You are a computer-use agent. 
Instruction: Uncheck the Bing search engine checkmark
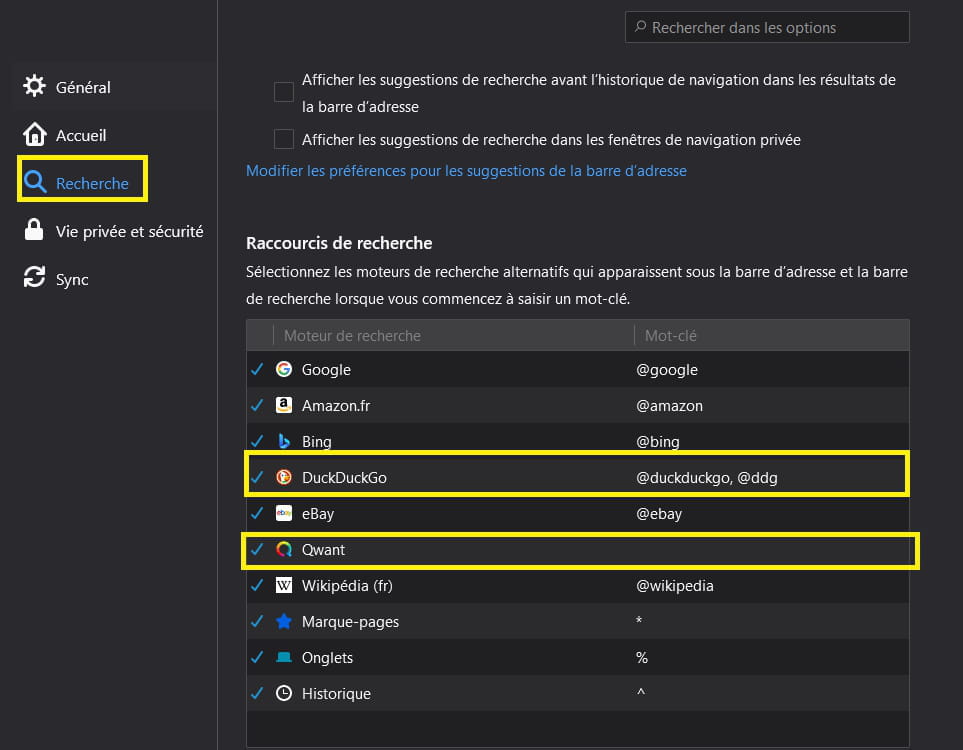(257, 441)
